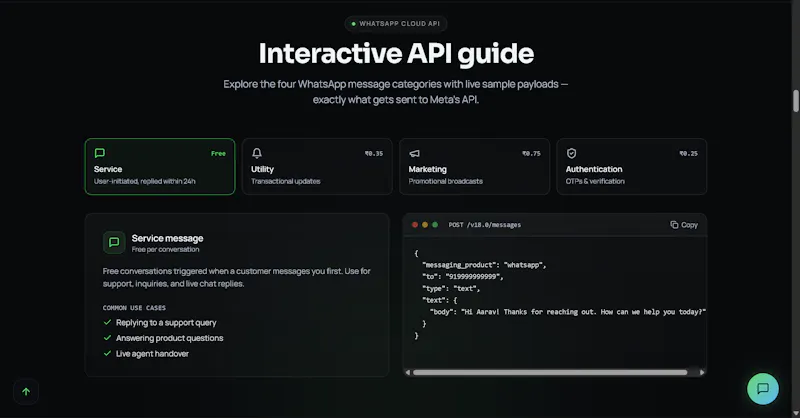Click the page vertical scrollbar thumb
This screenshot has height=418, width=800.
(795, 101)
